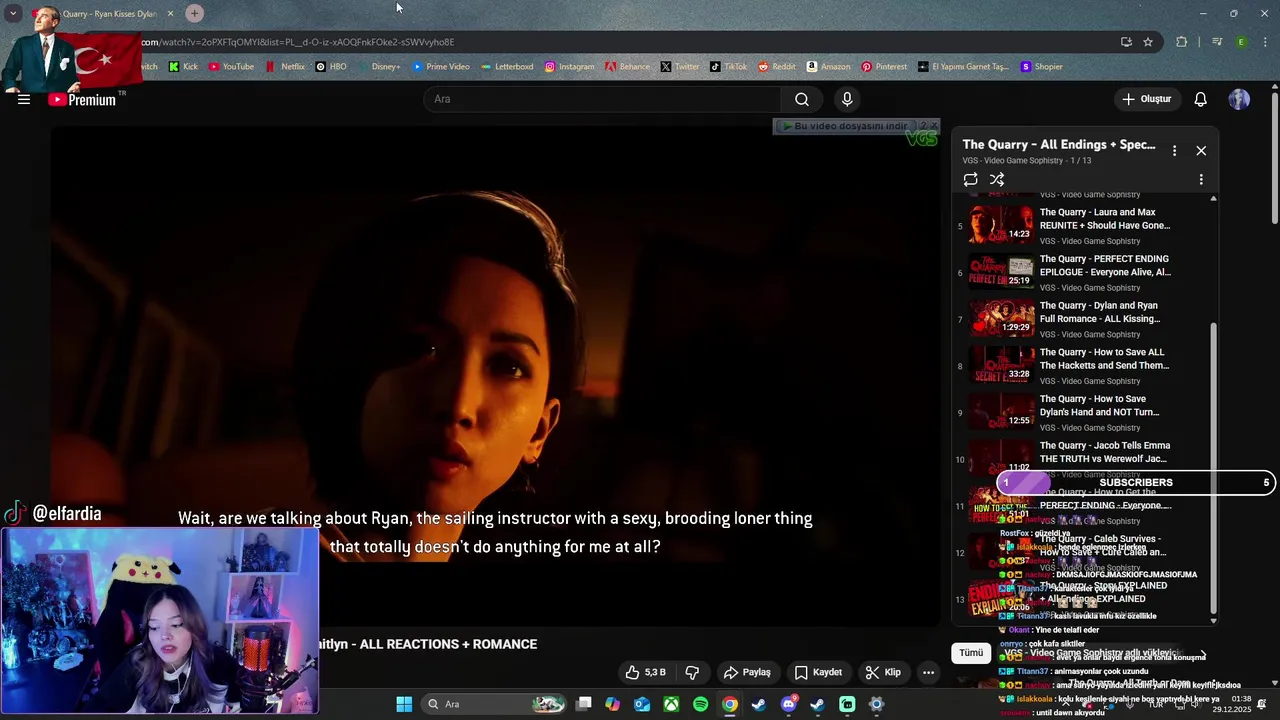Image resolution: width=1280 pixels, height=720 pixels.
Task: Open playlist options below header
Action: (1201, 179)
